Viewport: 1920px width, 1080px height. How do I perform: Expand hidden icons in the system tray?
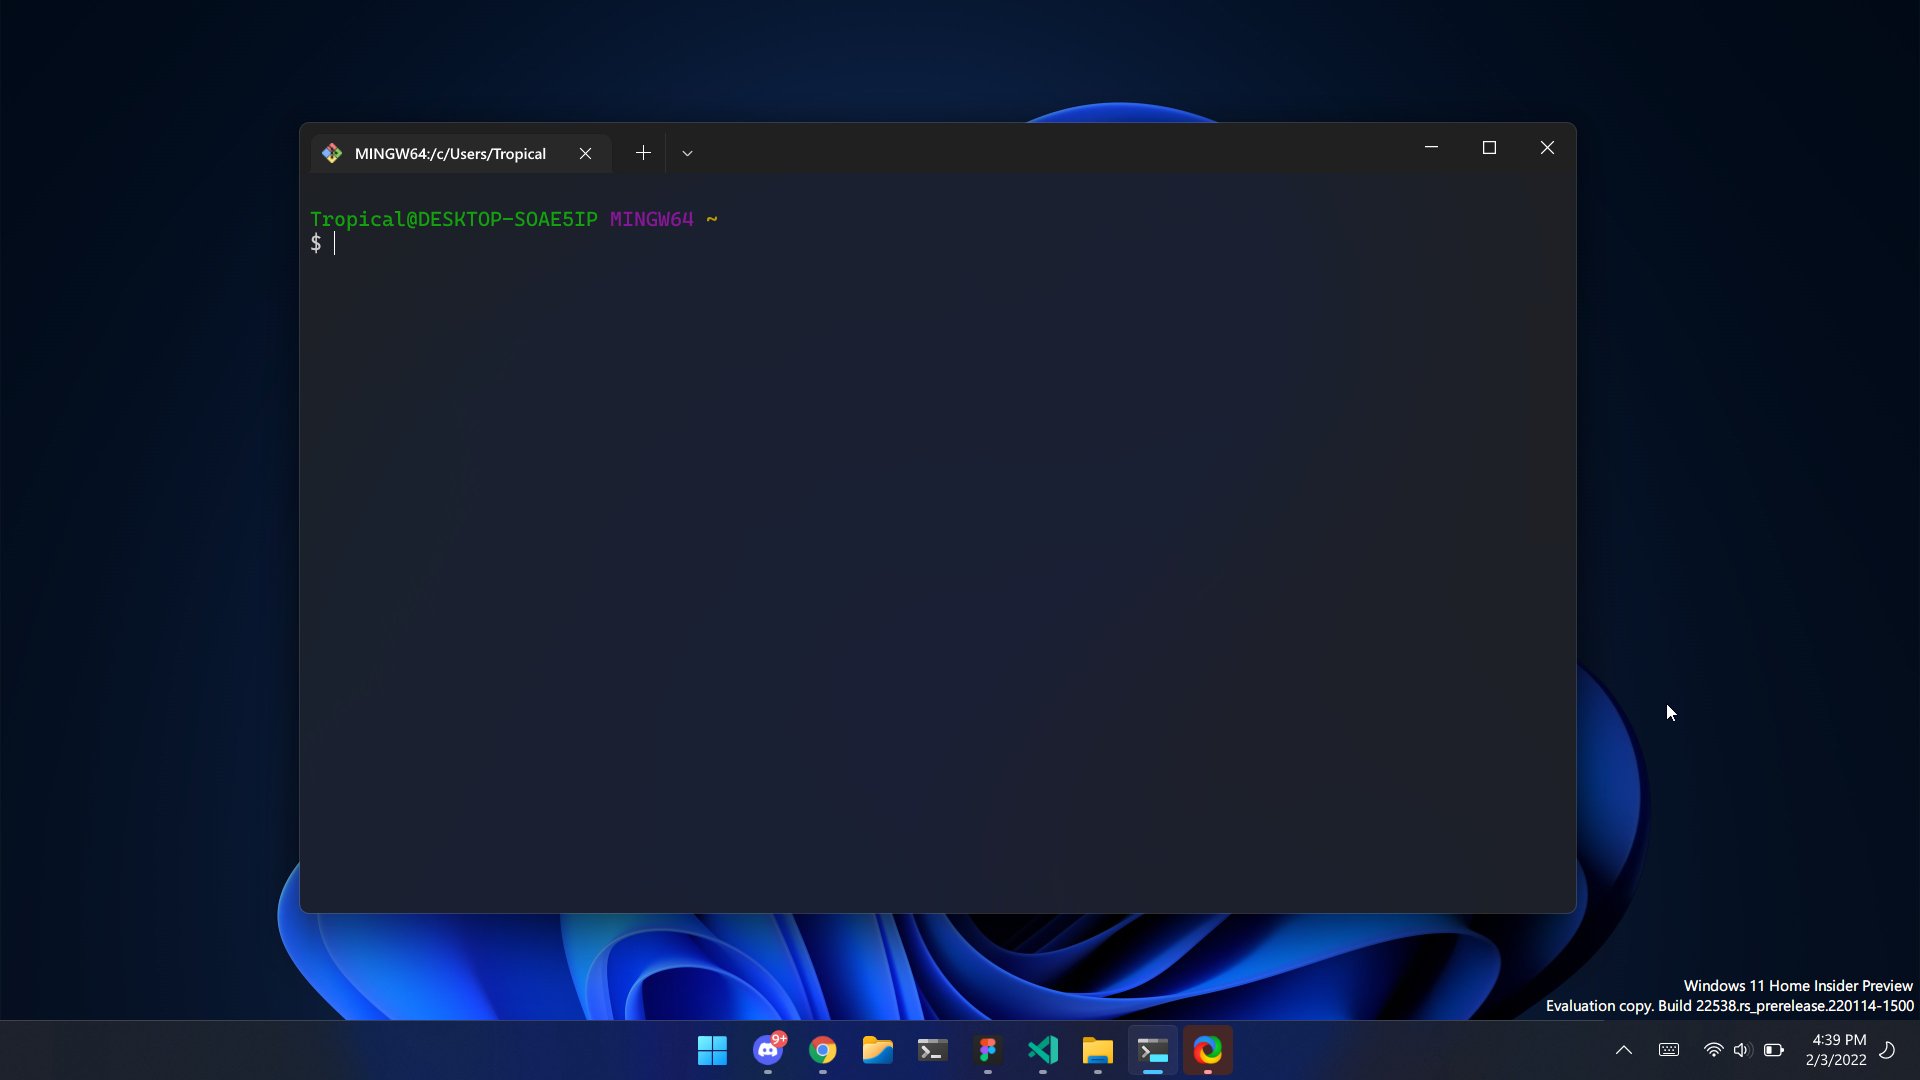pyautogui.click(x=1624, y=1050)
